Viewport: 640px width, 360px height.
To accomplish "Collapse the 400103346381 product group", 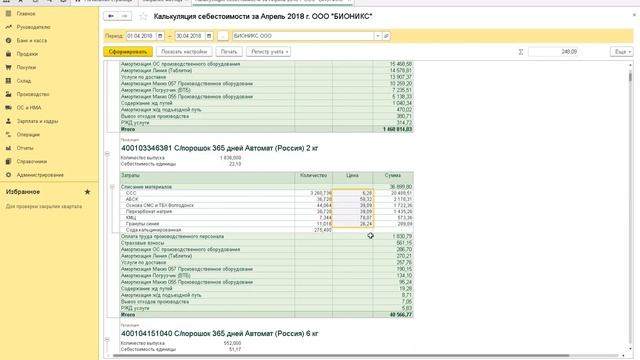I will click(107, 154).
